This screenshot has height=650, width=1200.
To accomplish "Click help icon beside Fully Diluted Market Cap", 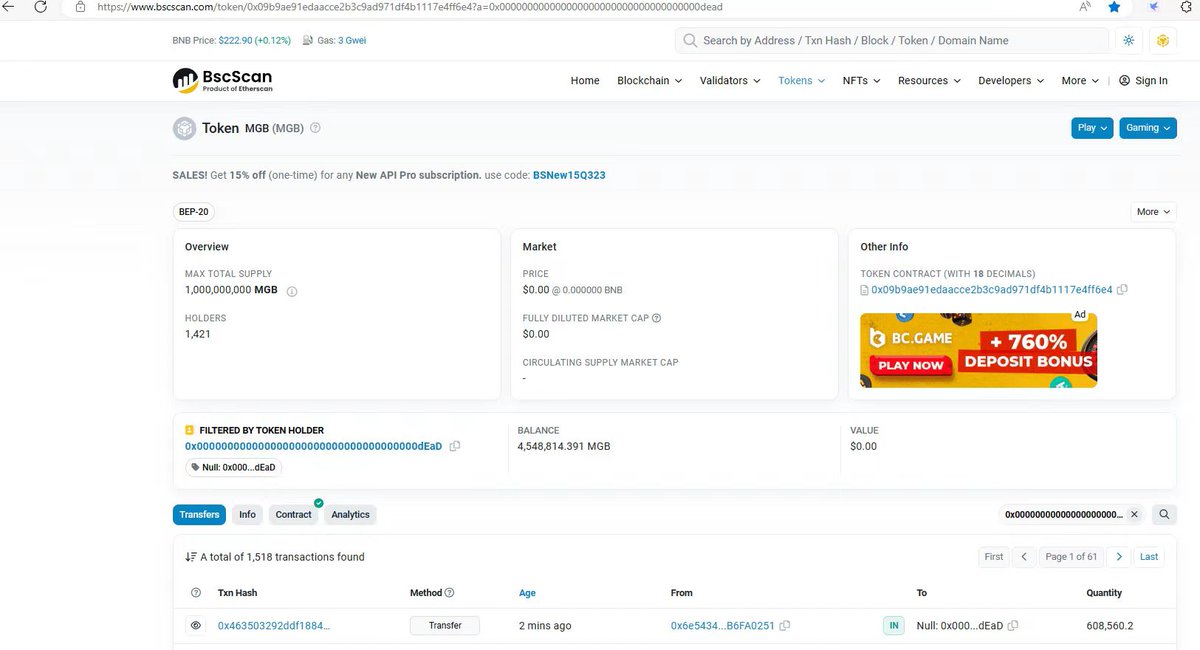I will (656, 318).
